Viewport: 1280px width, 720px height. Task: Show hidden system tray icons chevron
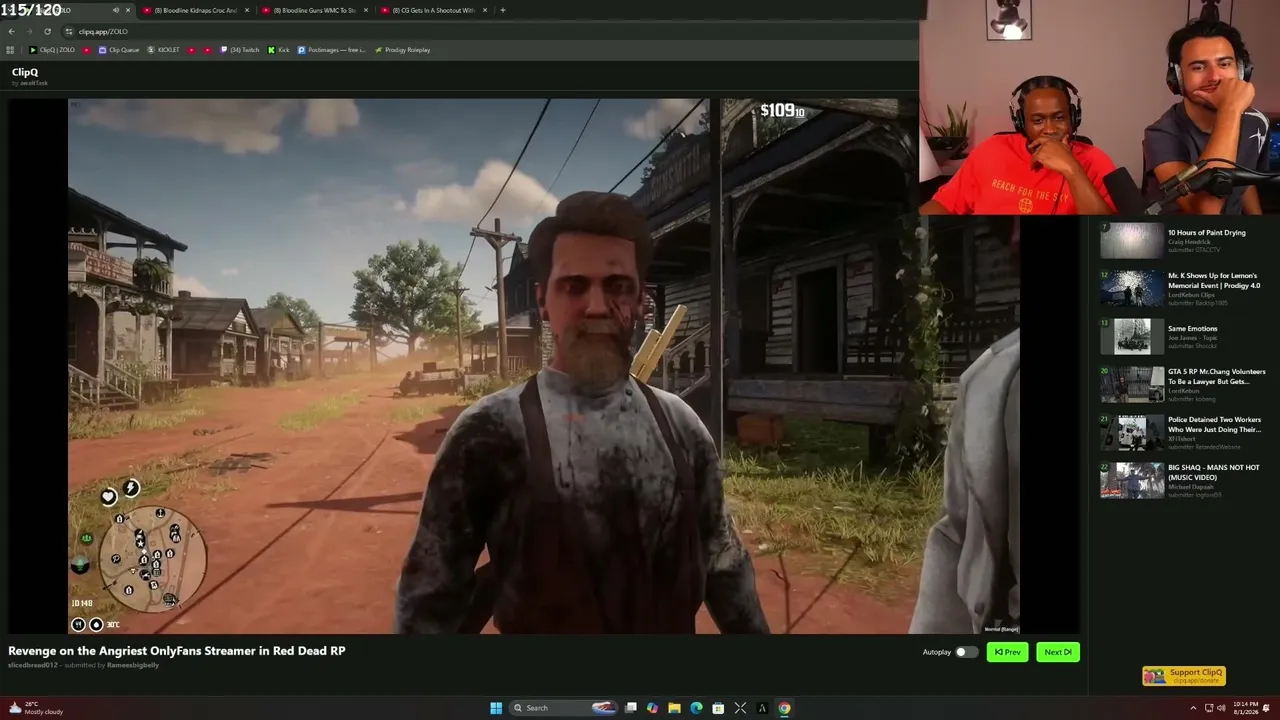click(x=1195, y=708)
